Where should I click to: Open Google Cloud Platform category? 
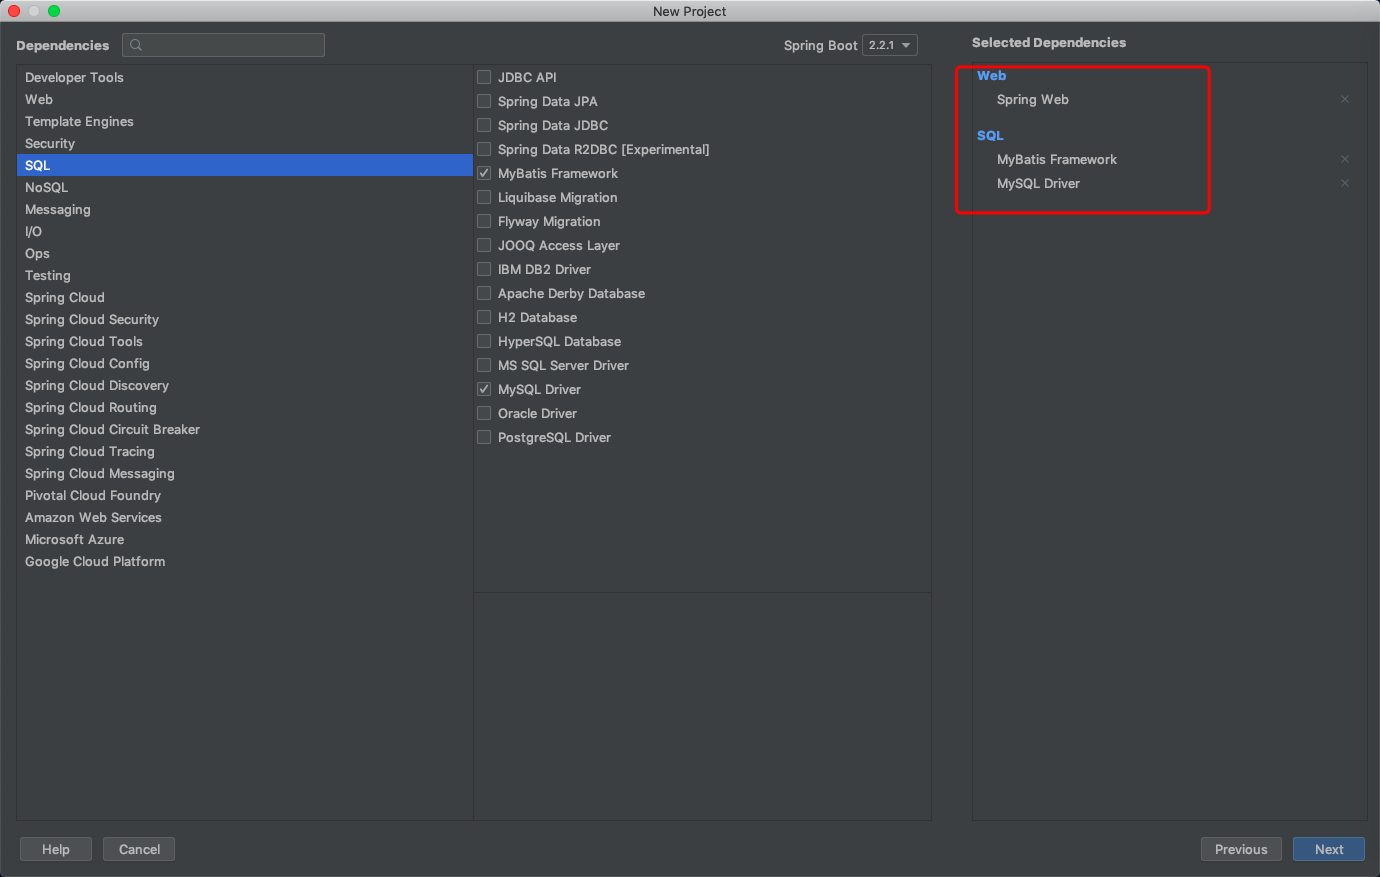click(245, 561)
